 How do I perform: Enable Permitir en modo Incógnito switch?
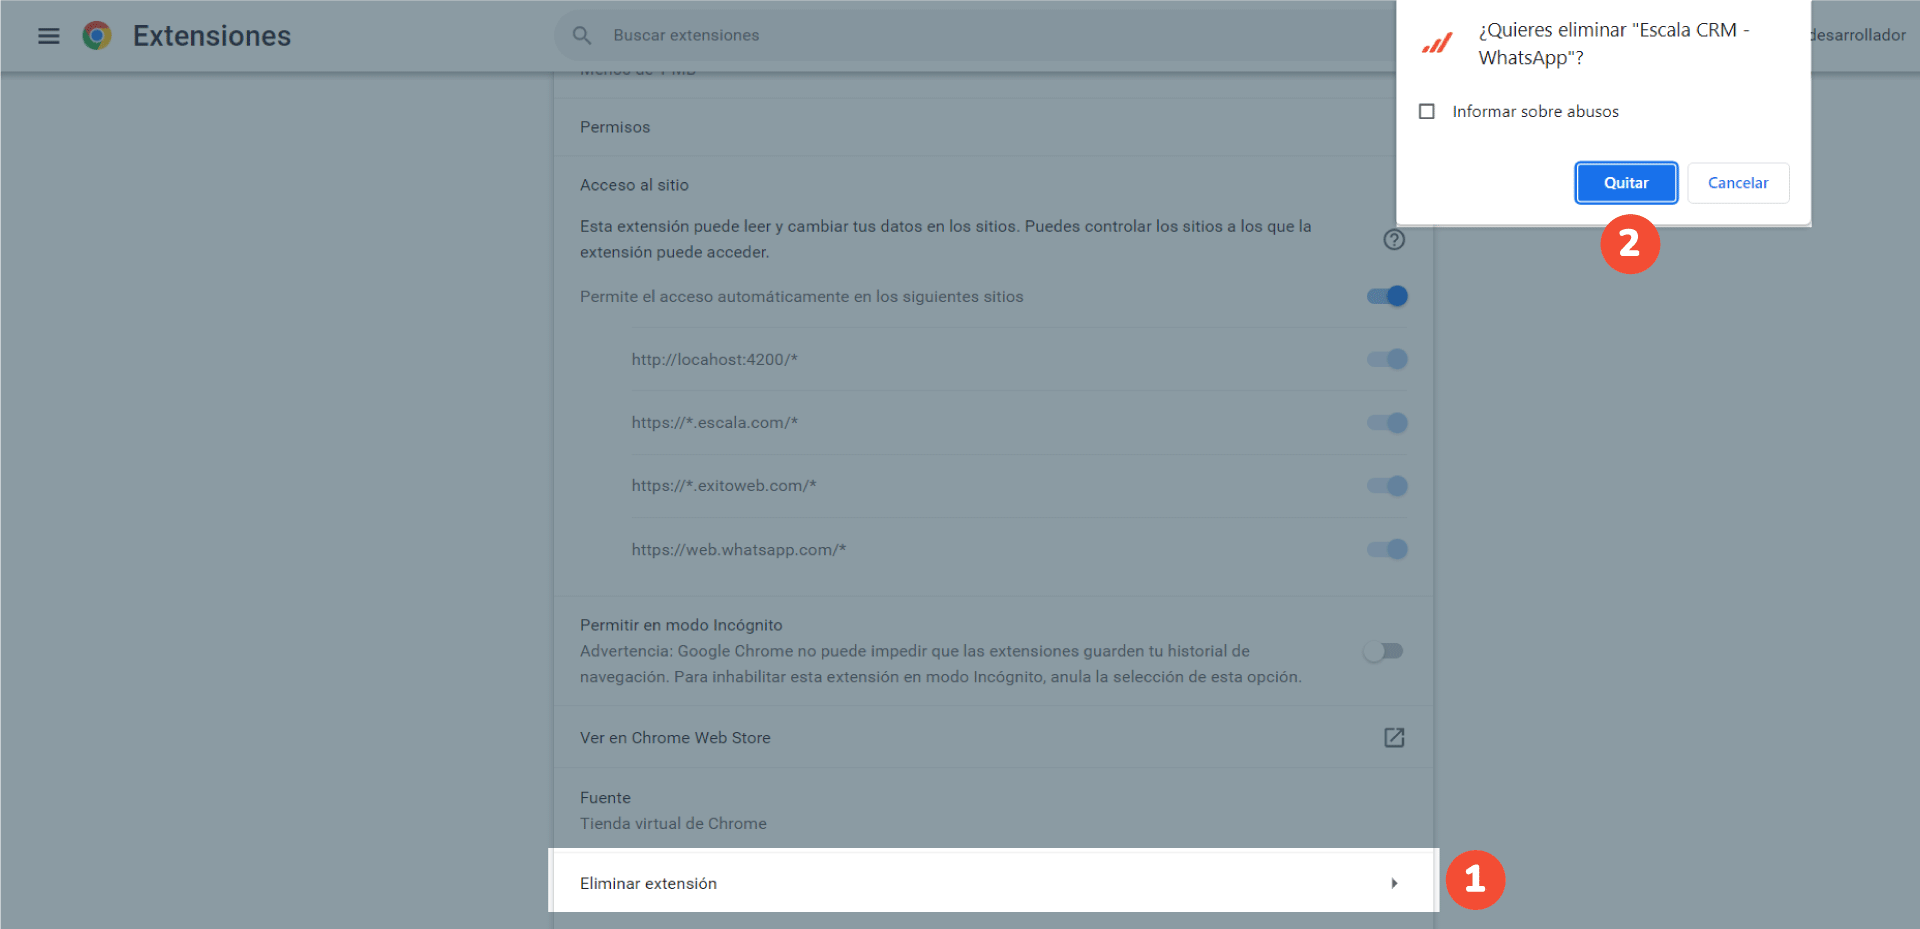[x=1383, y=651]
